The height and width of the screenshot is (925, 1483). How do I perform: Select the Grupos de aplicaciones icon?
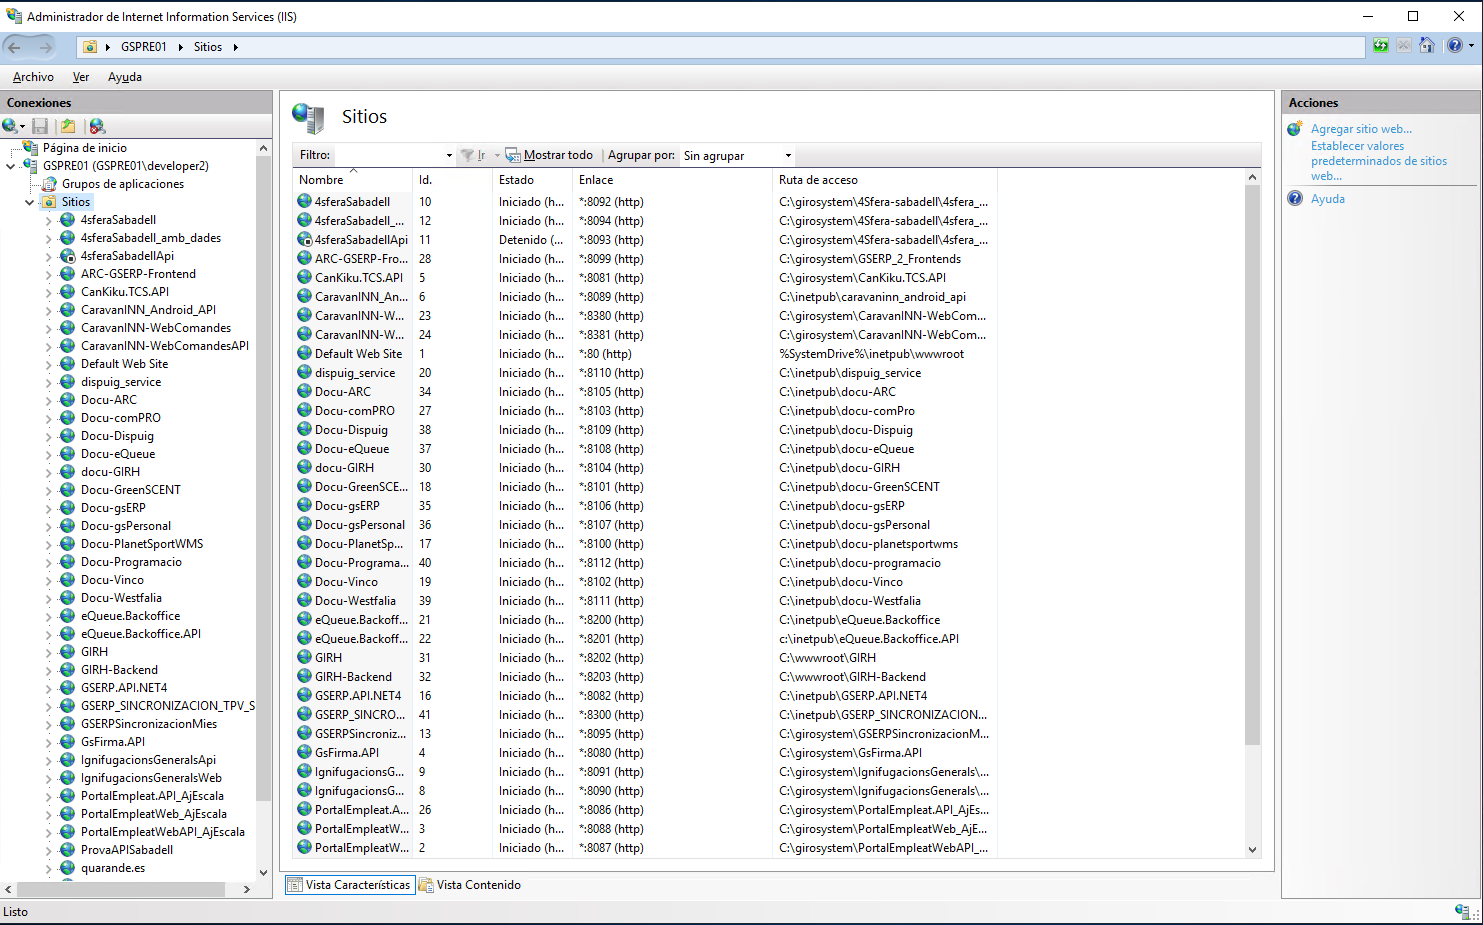[x=49, y=184]
